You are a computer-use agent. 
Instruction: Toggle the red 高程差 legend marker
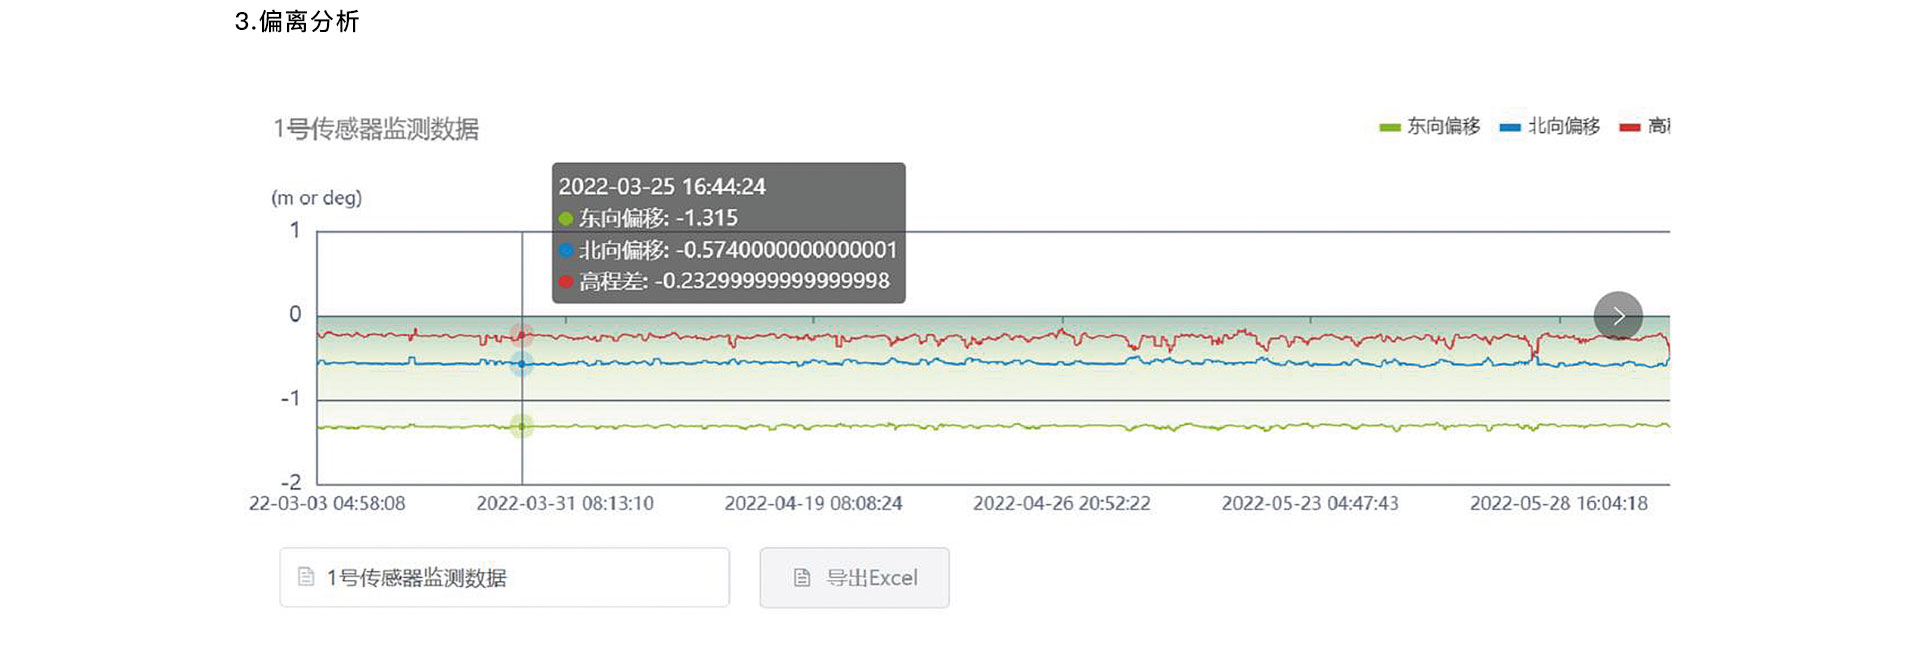click(1630, 127)
